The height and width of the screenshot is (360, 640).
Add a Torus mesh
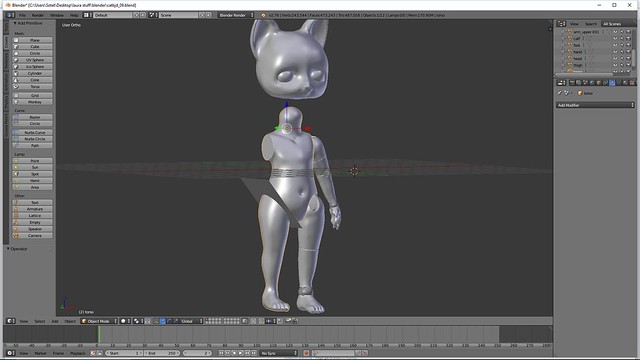[x=32, y=87]
